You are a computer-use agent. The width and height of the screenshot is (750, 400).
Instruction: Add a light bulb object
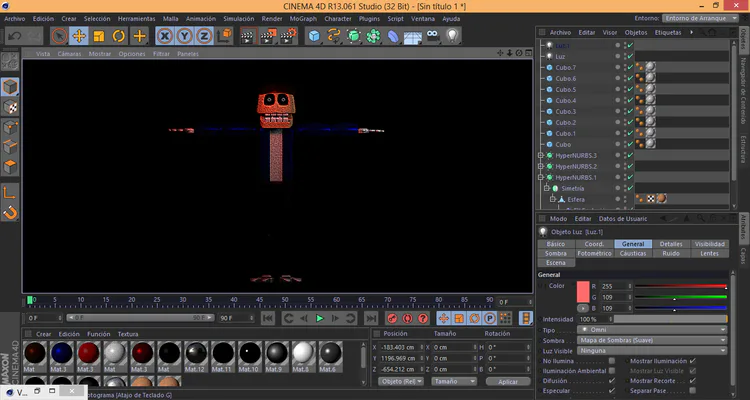(x=452, y=35)
